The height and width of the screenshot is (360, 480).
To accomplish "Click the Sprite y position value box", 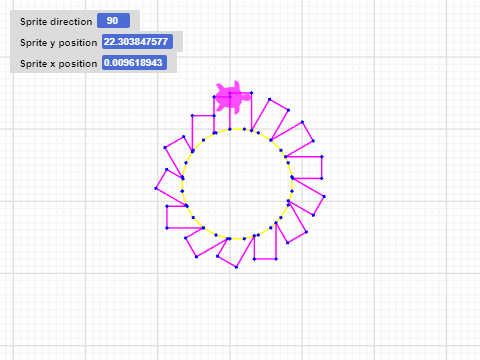I will tap(137, 42).
